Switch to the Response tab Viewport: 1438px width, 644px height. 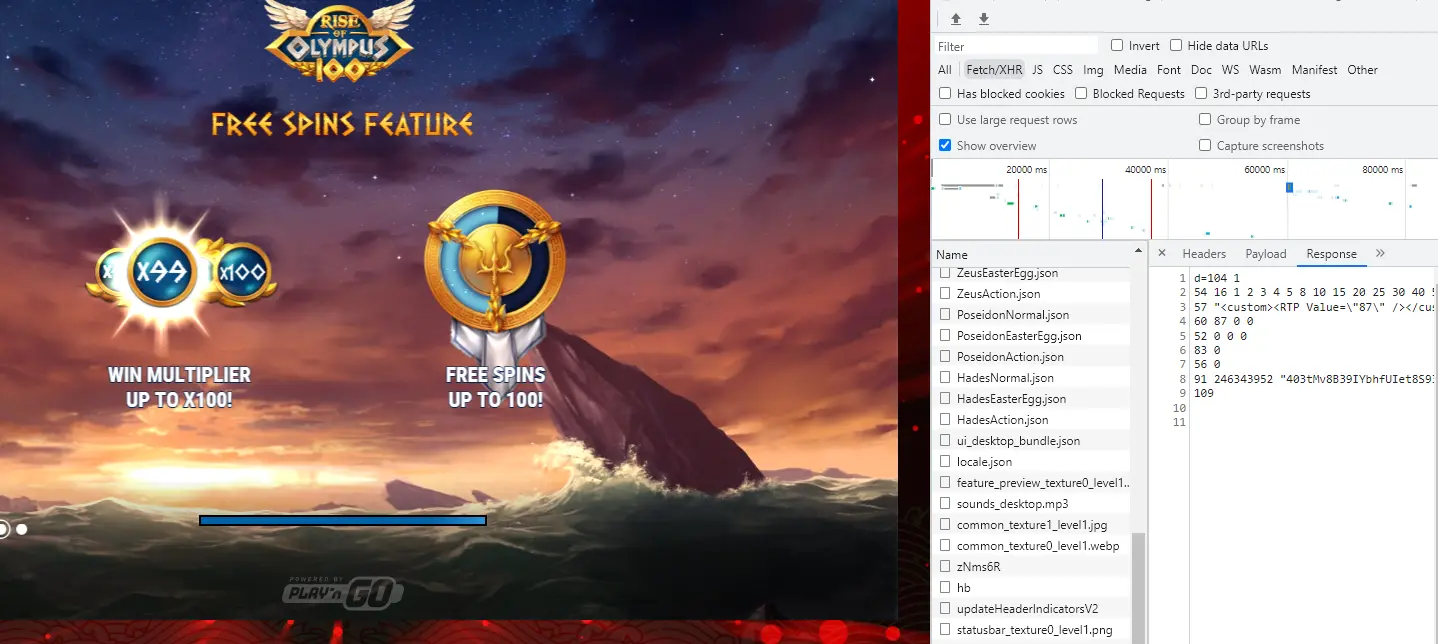(1332, 254)
